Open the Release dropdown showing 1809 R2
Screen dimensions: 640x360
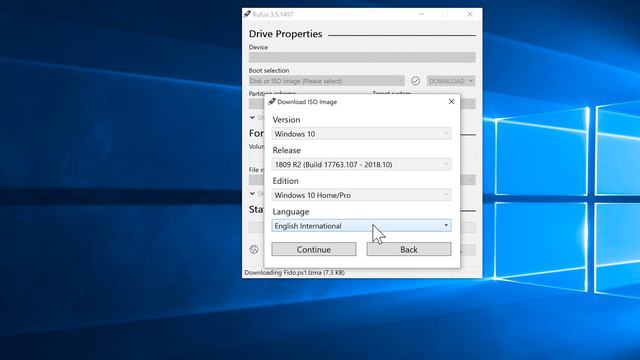pyautogui.click(x=361, y=164)
